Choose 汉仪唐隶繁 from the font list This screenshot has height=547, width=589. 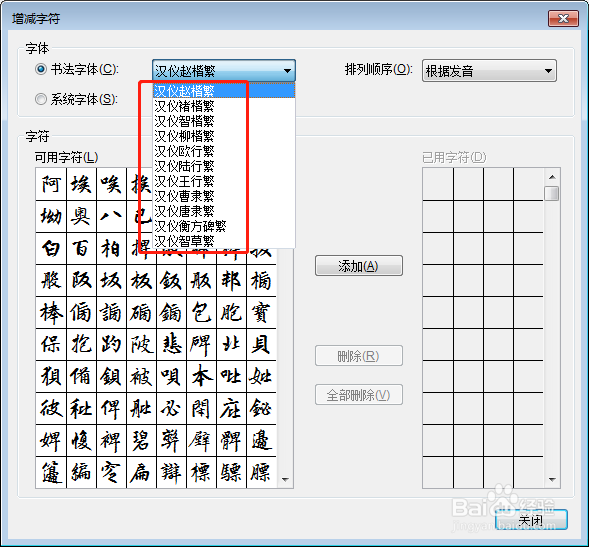[x=224, y=211]
